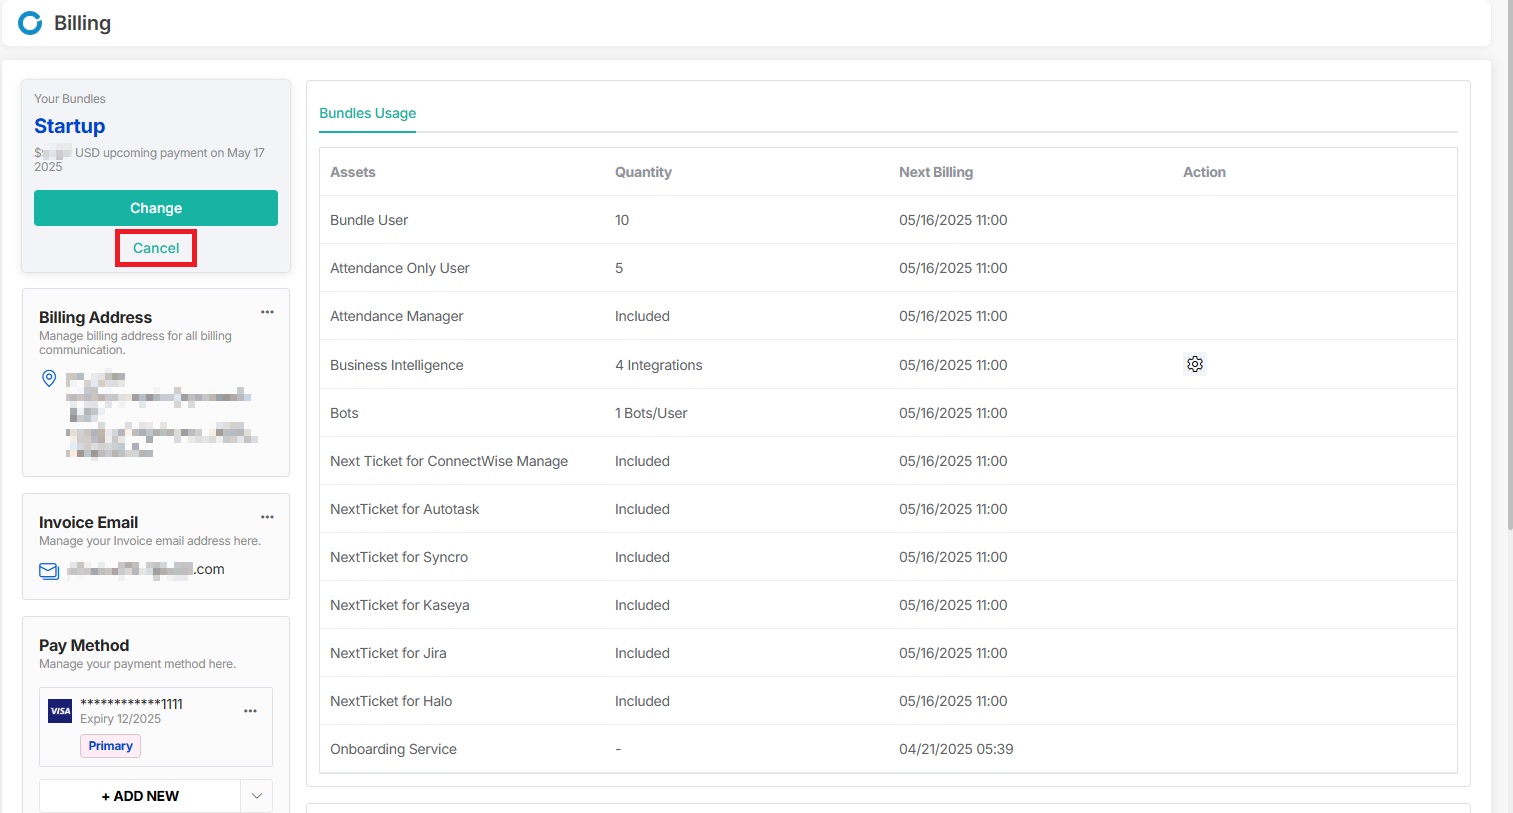Open Invoice Email three-dot menu
Viewport: 1513px width, 813px height.
pos(267,517)
